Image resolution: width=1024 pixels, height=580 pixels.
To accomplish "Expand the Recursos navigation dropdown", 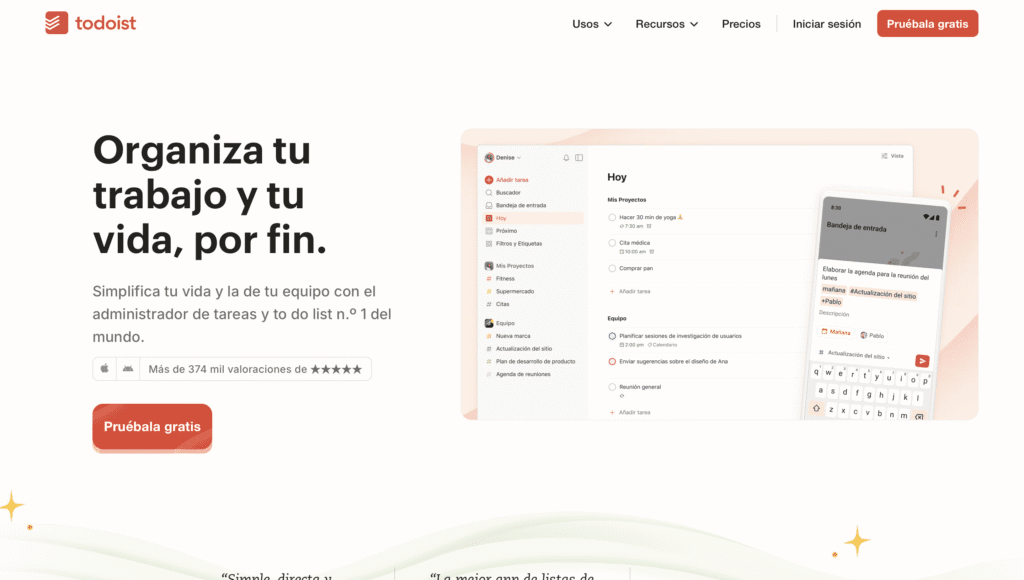I will 666,24.
